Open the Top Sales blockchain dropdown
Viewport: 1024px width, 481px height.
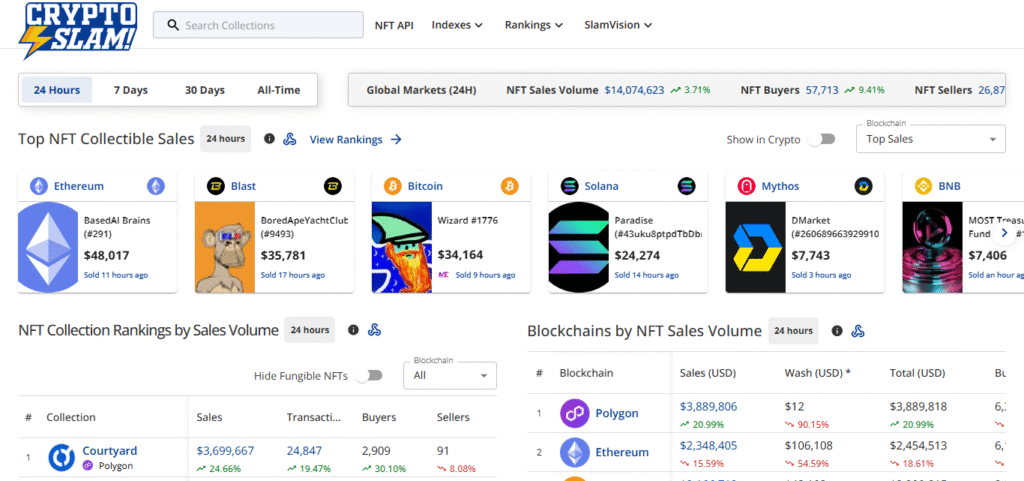[x=931, y=139]
